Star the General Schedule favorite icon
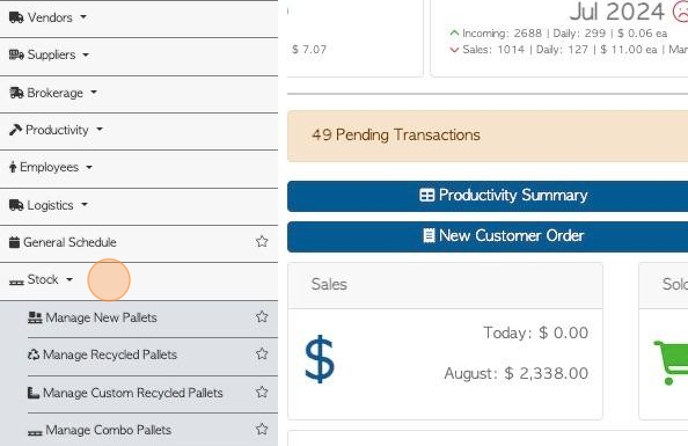 [262, 242]
